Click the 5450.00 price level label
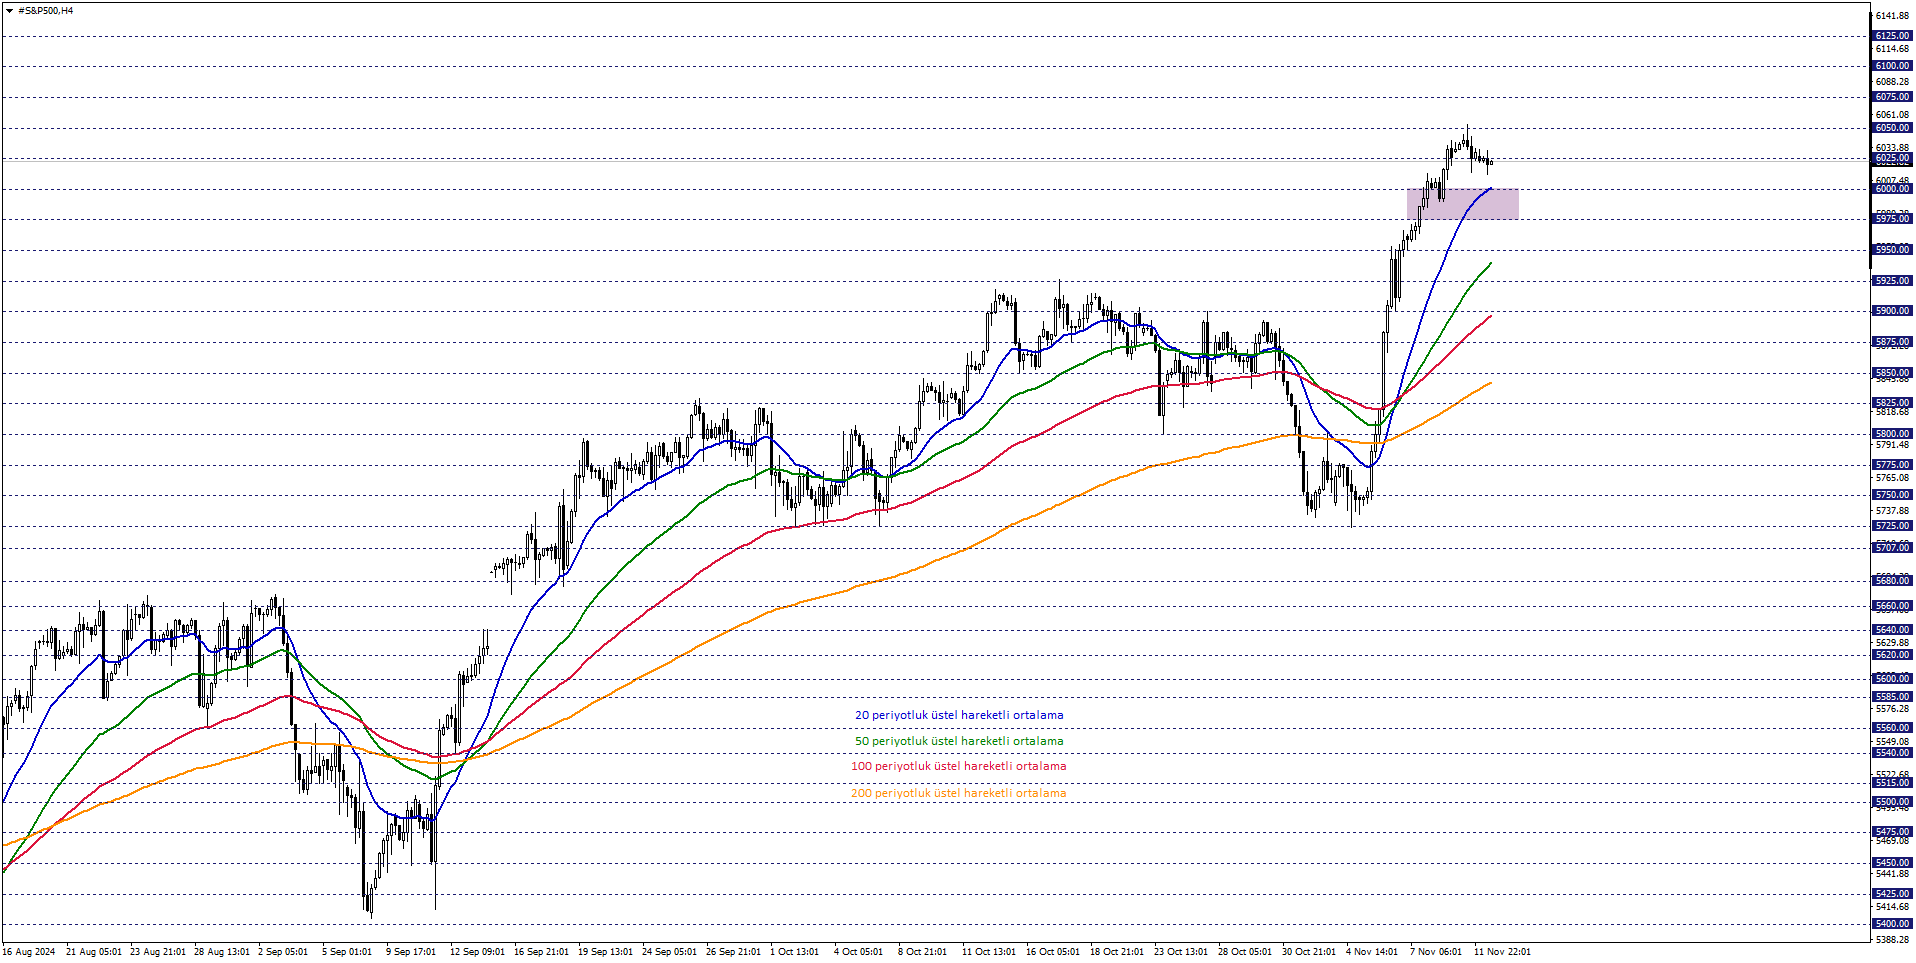Image resolution: width=1916 pixels, height=963 pixels. click(1892, 863)
